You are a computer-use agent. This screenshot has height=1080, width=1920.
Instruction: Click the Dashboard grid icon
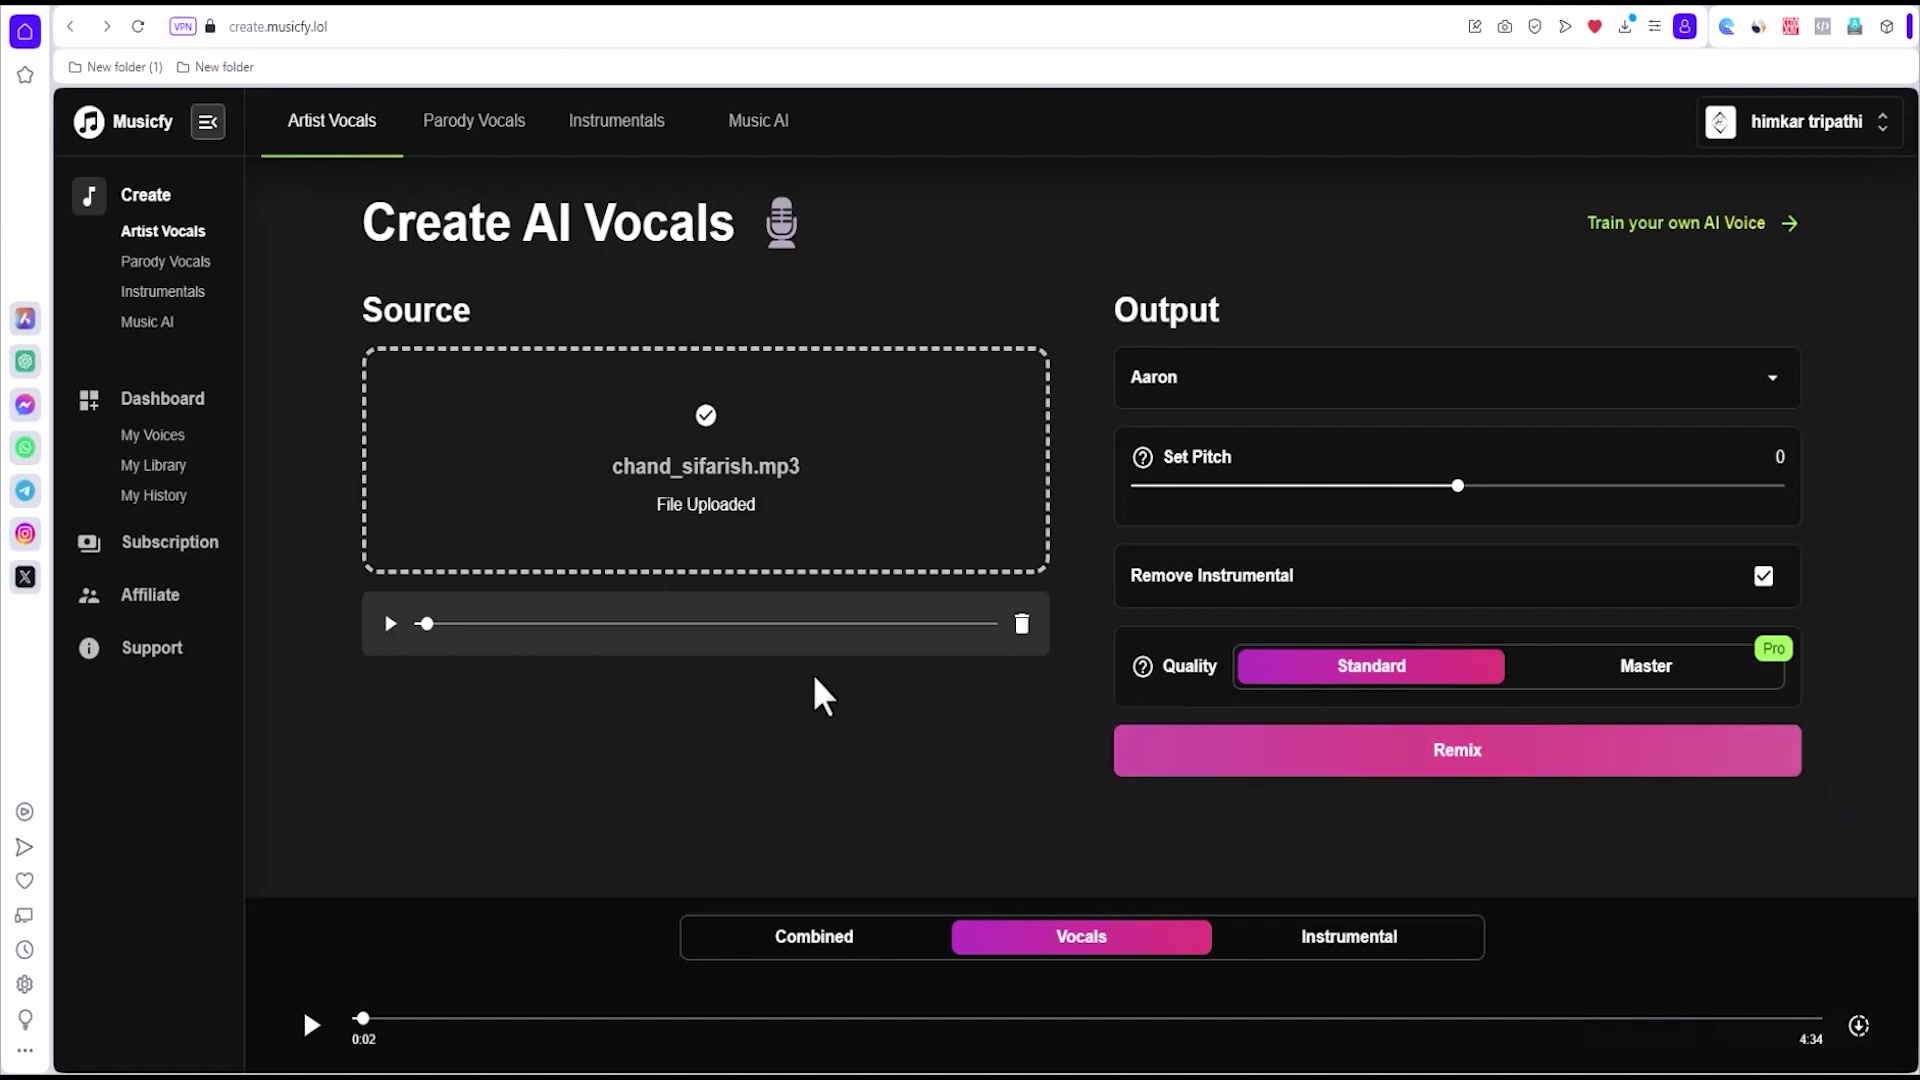click(89, 400)
